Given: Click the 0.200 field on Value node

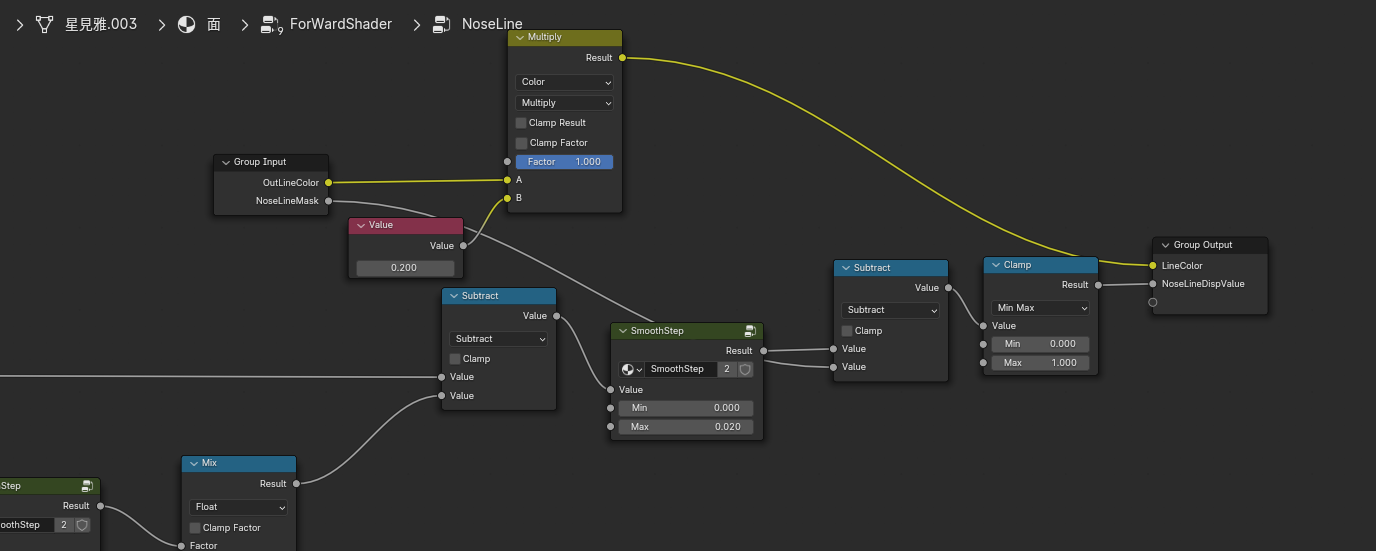Looking at the screenshot, I should 405,268.
